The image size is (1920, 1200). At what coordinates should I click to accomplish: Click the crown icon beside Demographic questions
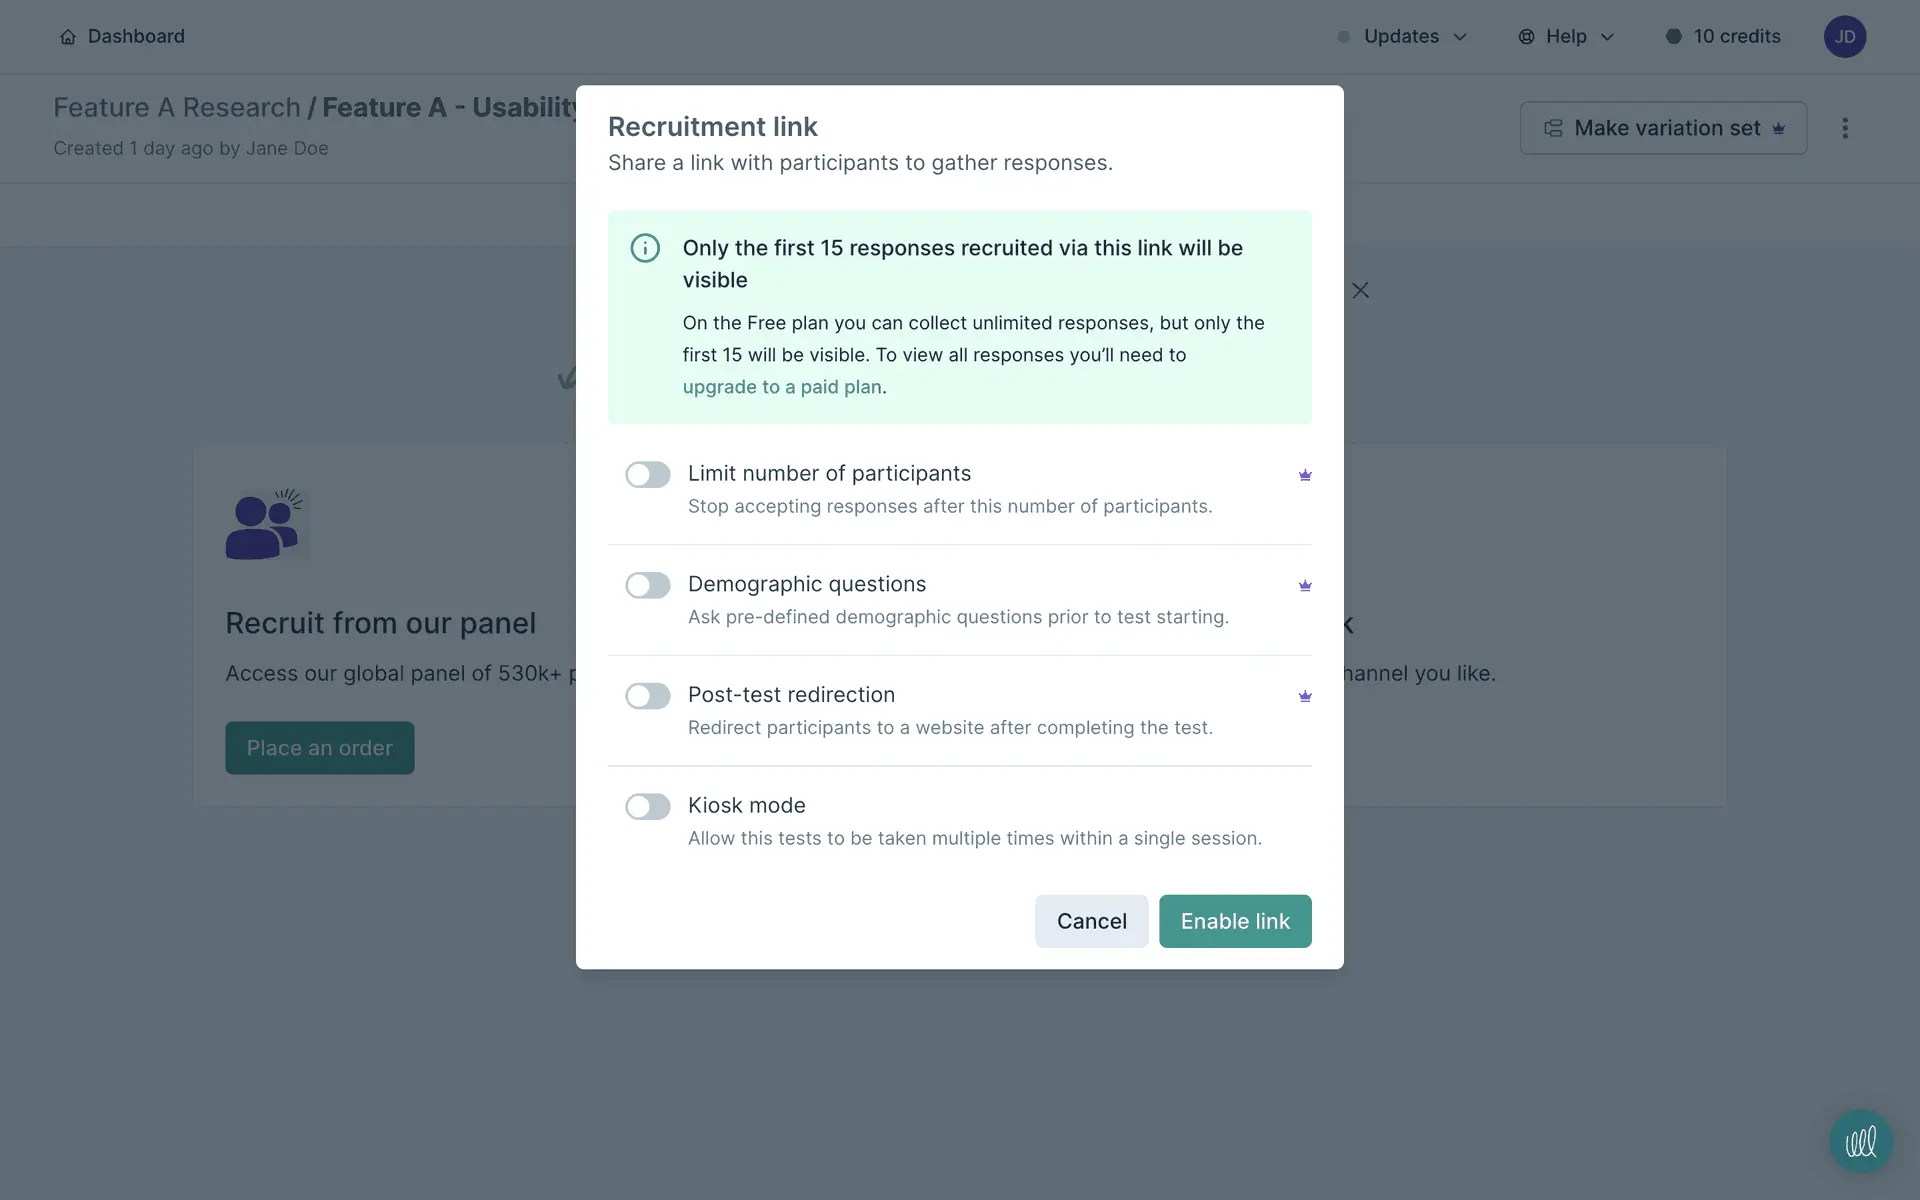pyautogui.click(x=1305, y=586)
